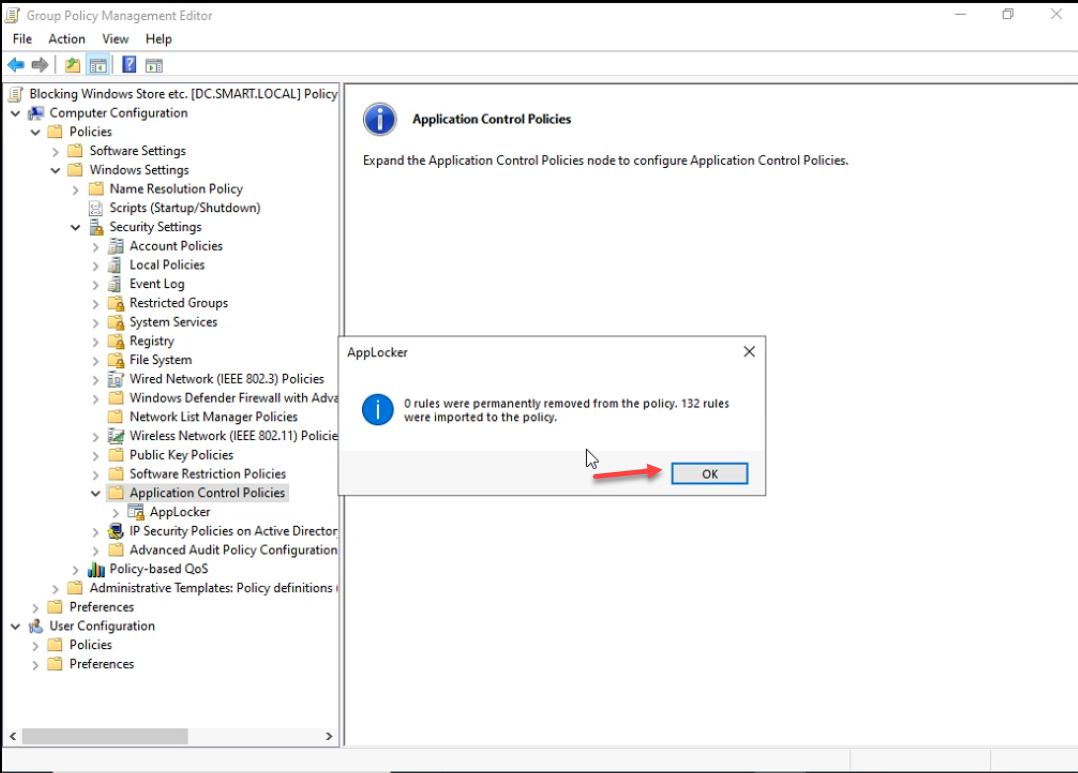This screenshot has width=1078, height=773.
Task: Click the Forward arrow toolbar icon
Action: tap(40, 65)
